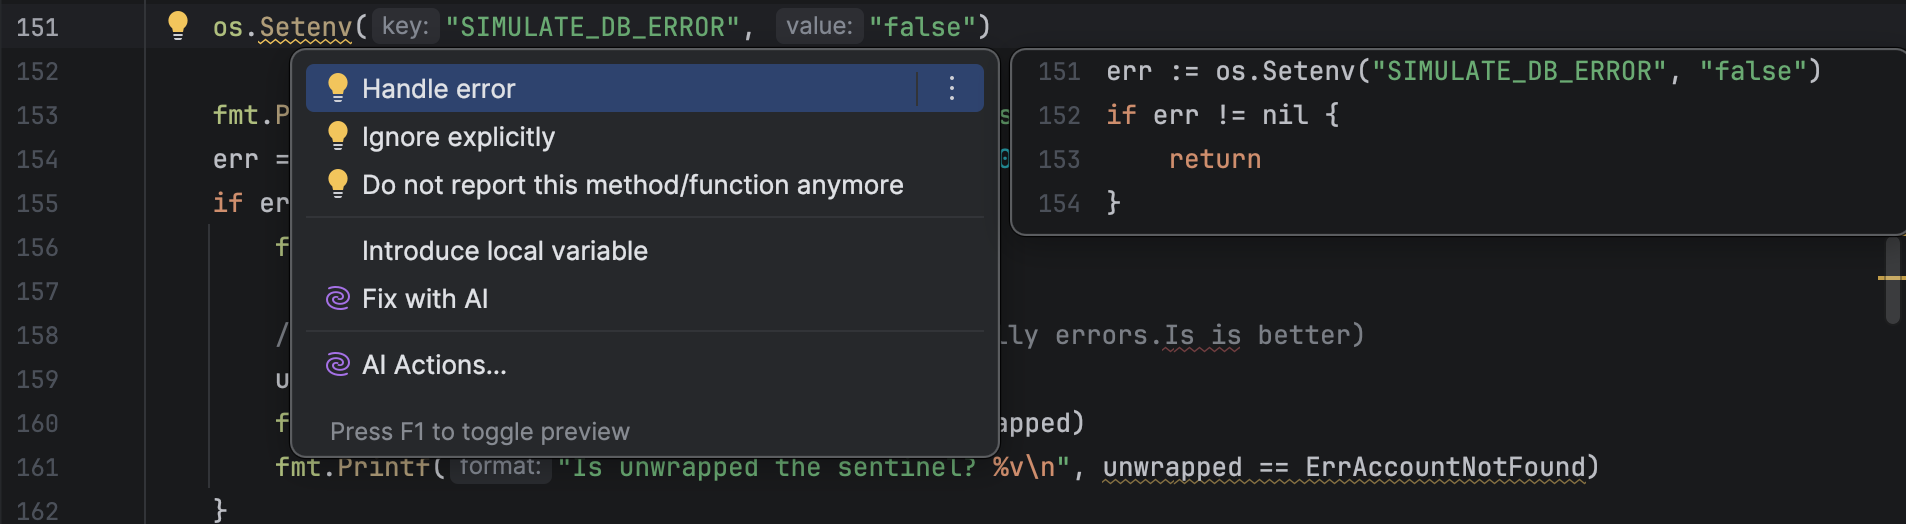Click the return statement in the preview
1906x524 pixels.
tap(1214, 159)
